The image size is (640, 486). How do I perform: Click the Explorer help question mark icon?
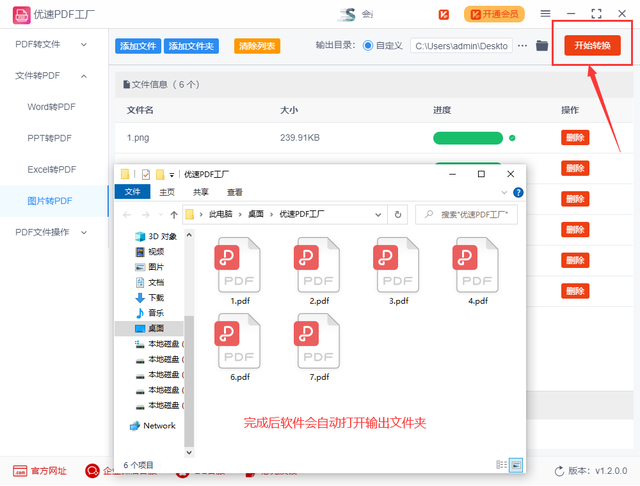(x=517, y=191)
